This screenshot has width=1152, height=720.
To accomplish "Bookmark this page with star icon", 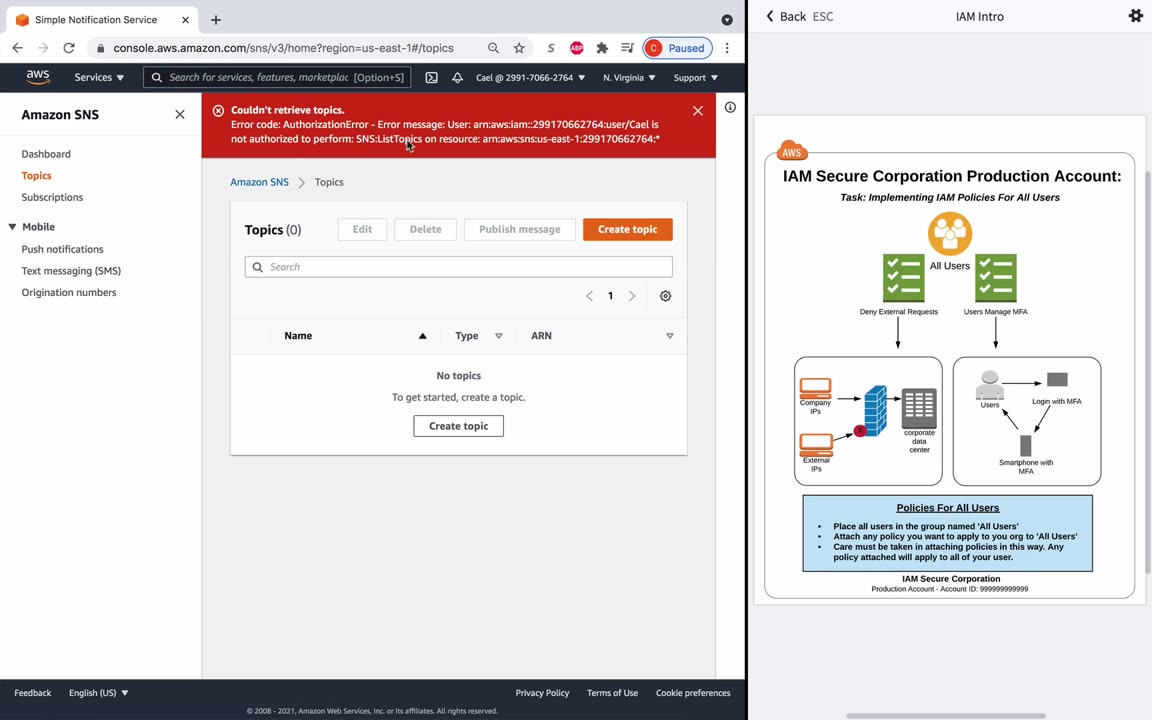I will (x=519, y=48).
